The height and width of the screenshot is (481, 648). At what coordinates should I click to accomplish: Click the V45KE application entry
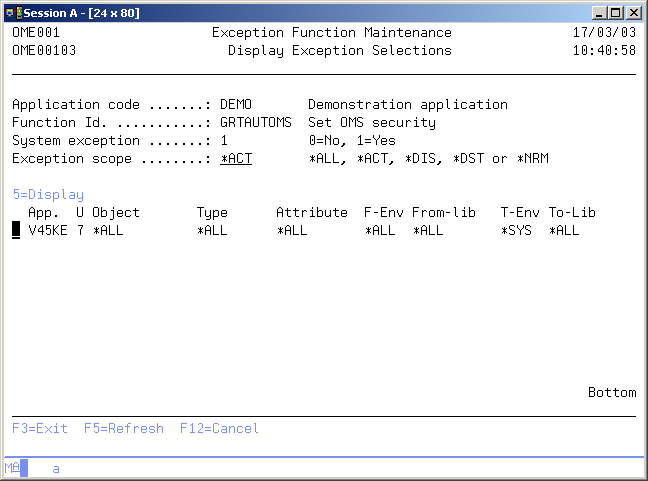click(48, 231)
